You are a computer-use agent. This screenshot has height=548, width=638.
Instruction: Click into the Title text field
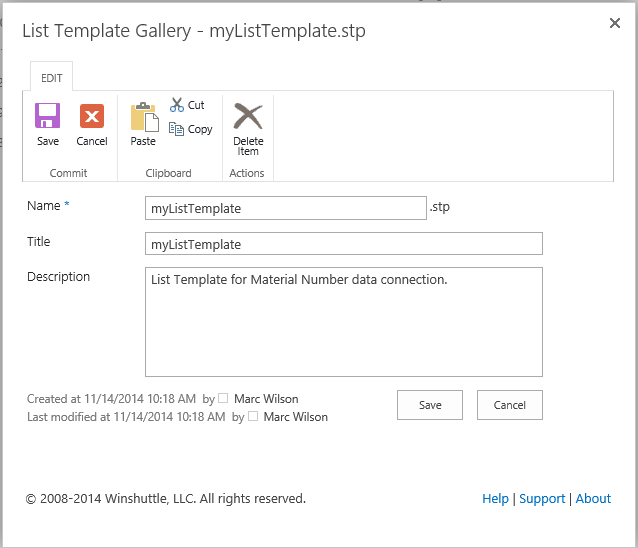tap(344, 244)
